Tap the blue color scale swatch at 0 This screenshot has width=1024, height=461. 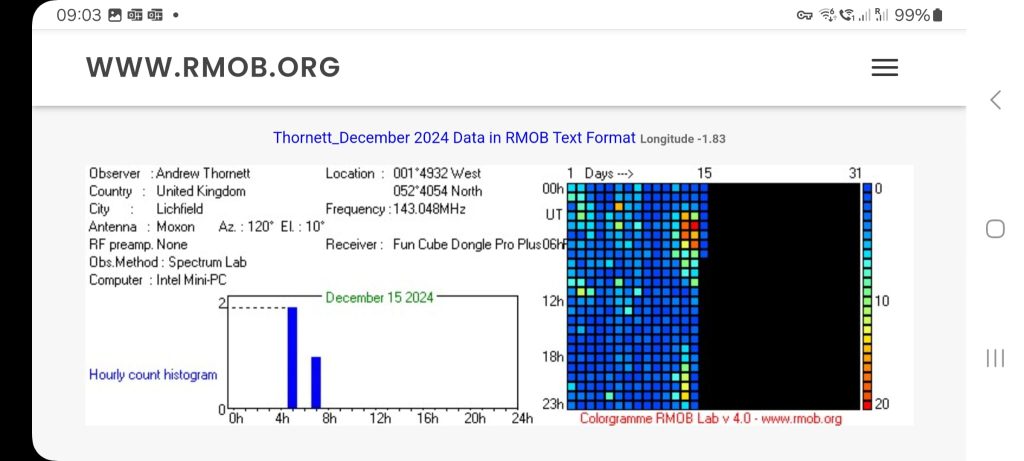point(867,188)
